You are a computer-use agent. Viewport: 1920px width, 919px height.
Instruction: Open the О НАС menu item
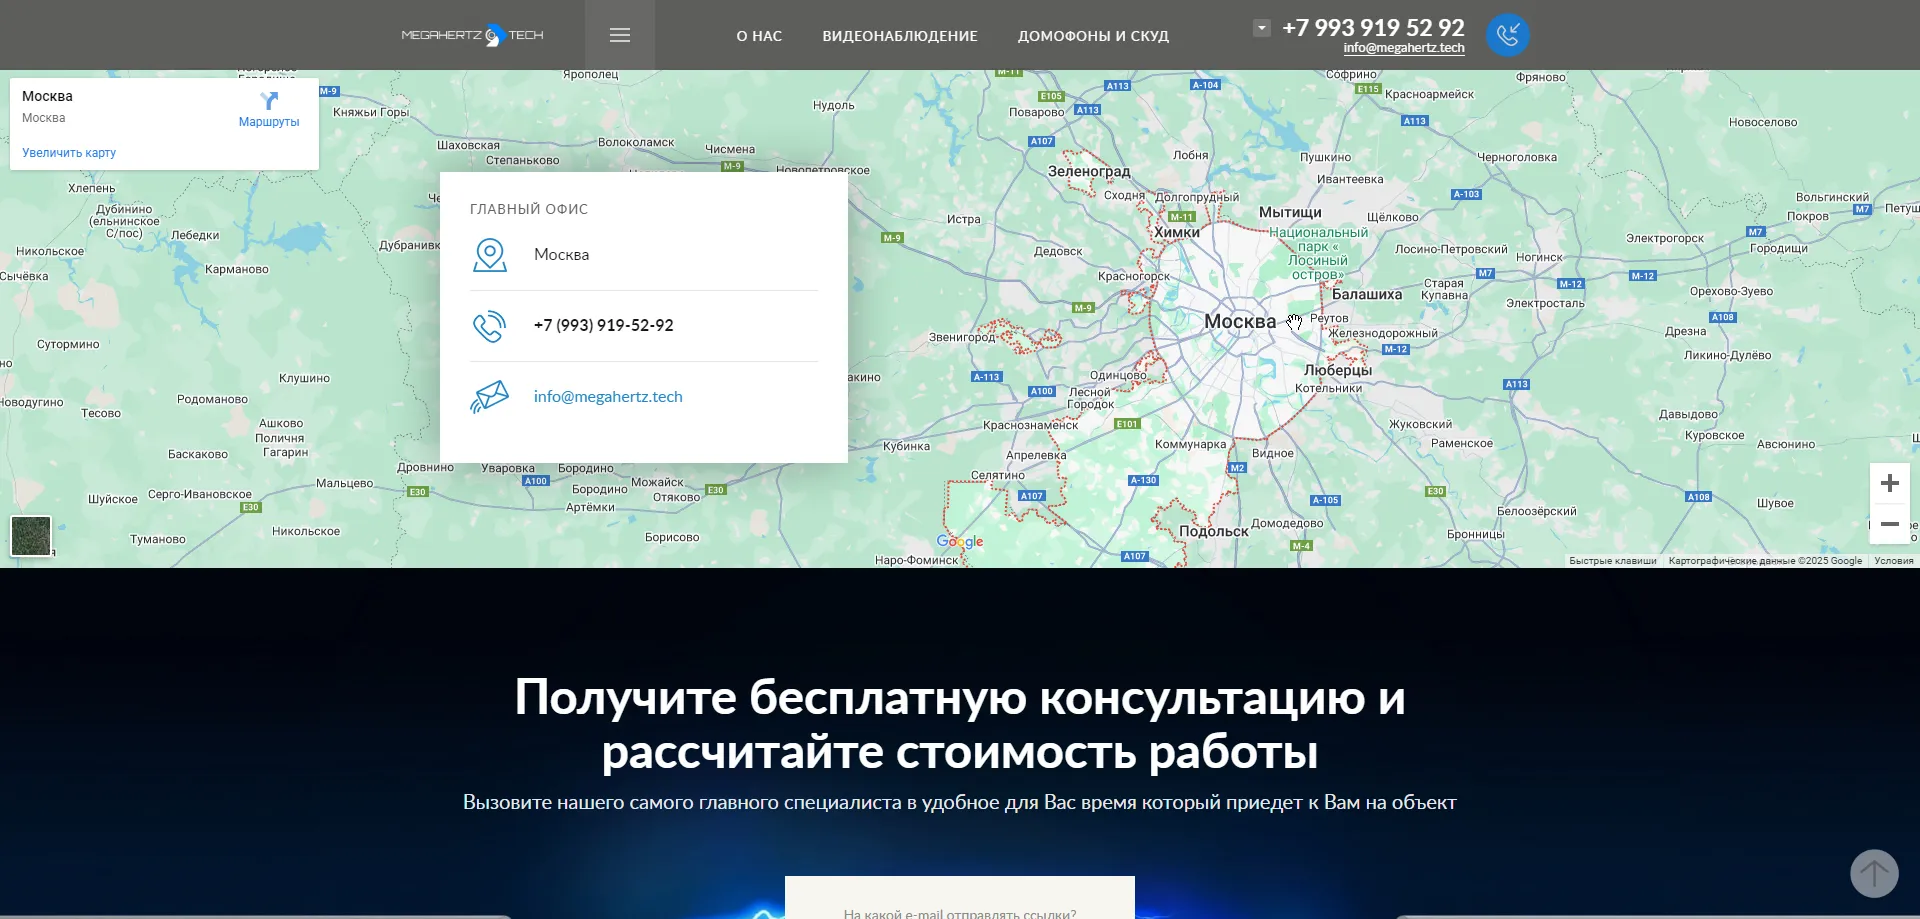pos(759,36)
